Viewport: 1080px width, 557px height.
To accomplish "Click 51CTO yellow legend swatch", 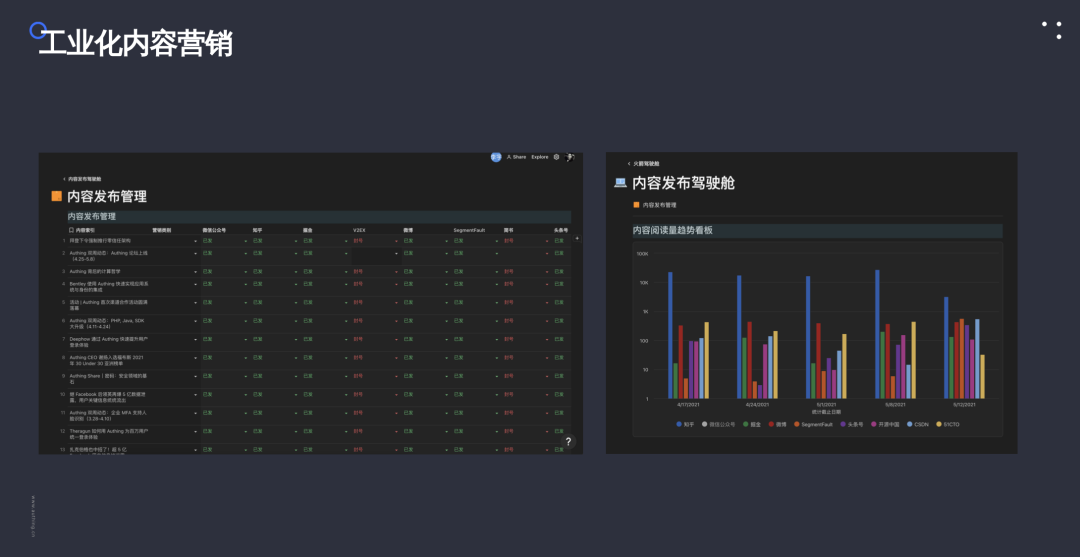I will click(x=939, y=424).
